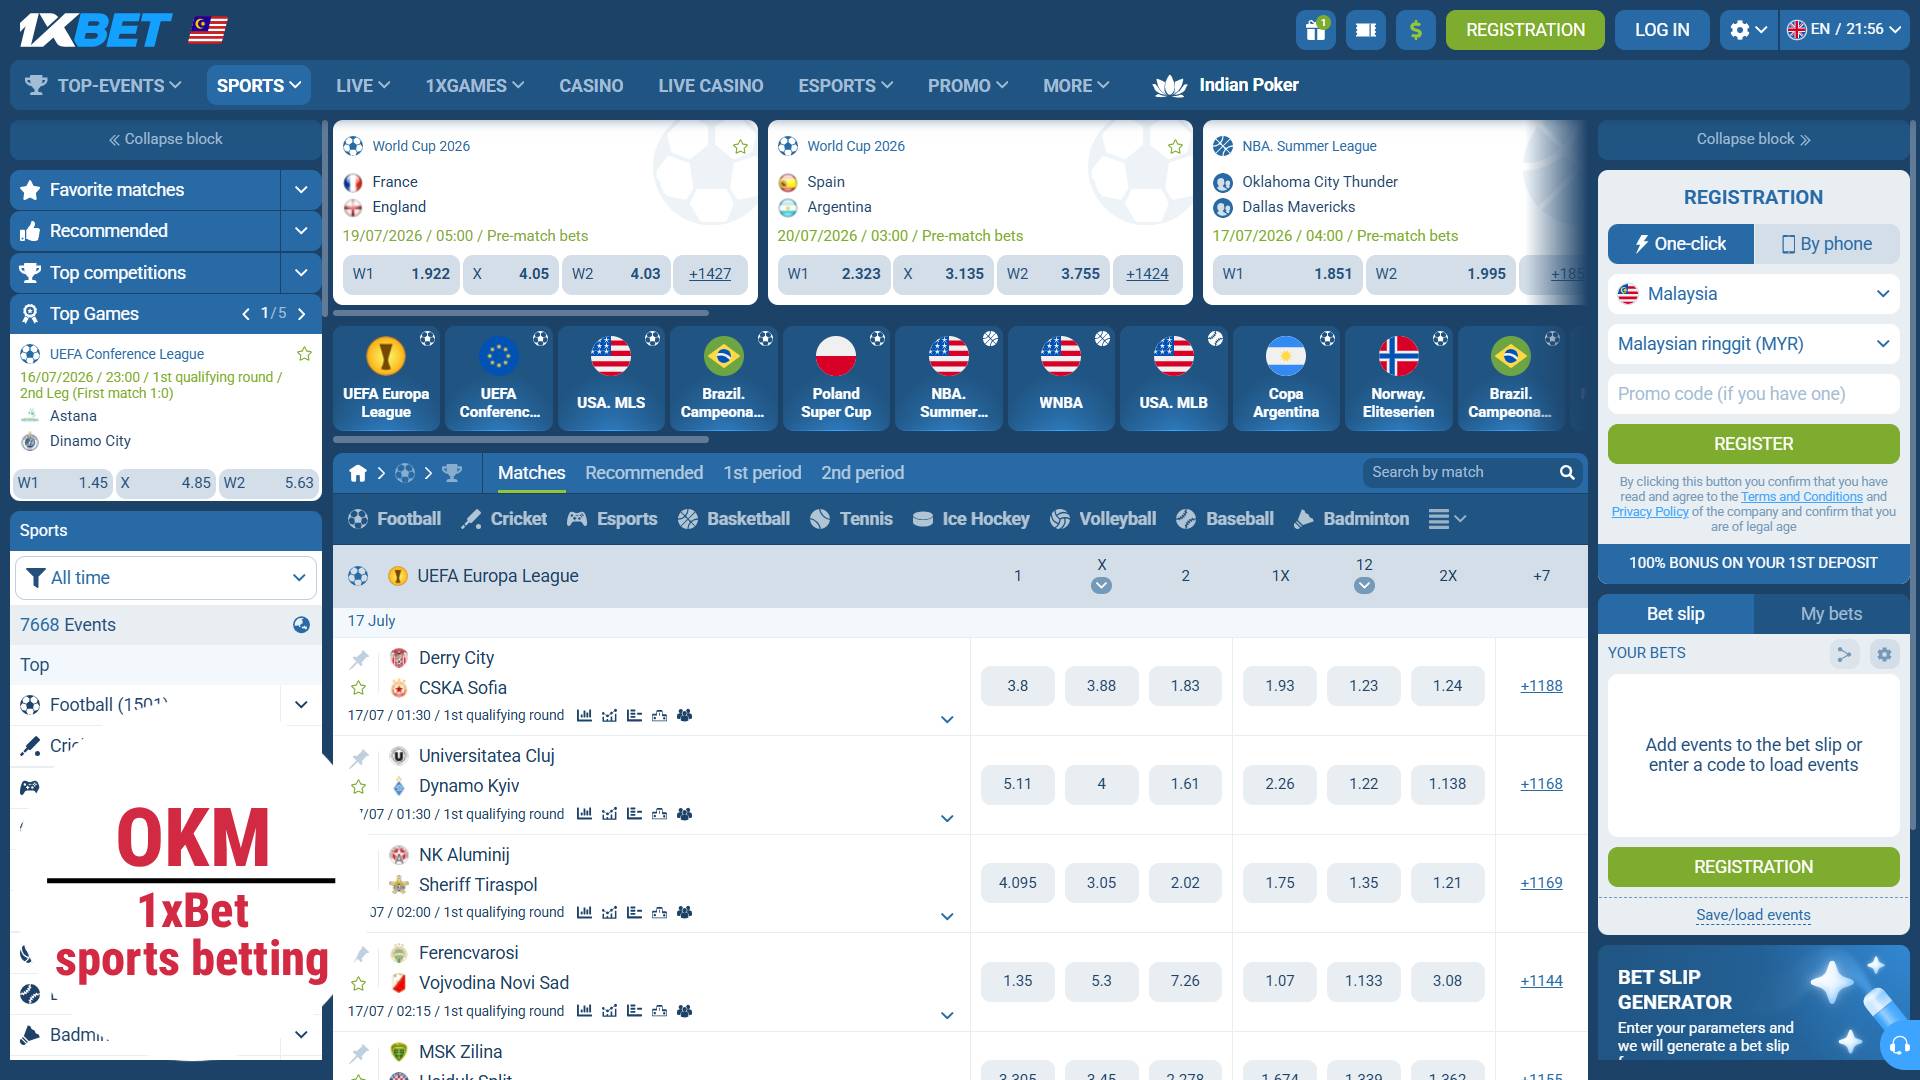Select By phone registration option
The image size is (1920, 1080).
(1826, 244)
